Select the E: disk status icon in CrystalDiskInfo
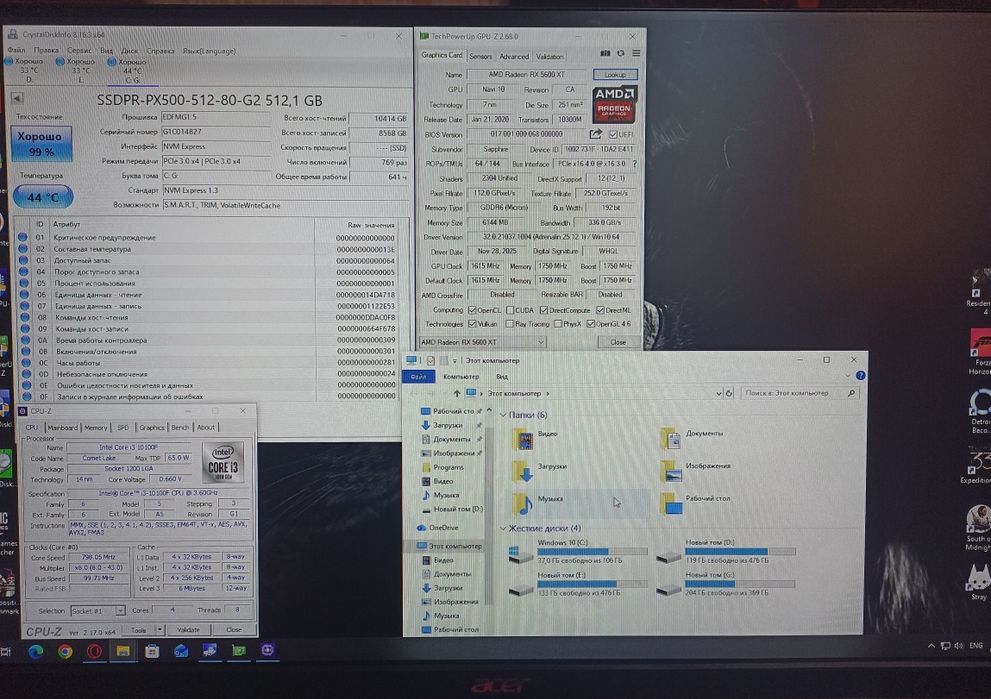 coord(60,62)
